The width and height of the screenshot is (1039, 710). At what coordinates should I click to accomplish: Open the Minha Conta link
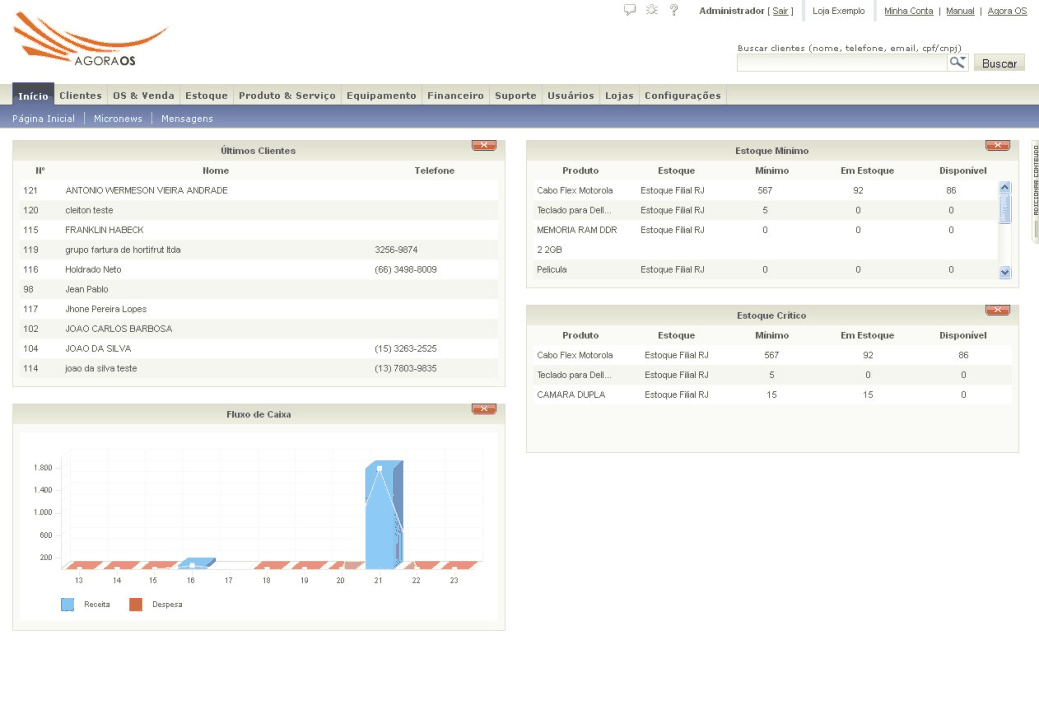[908, 11]
